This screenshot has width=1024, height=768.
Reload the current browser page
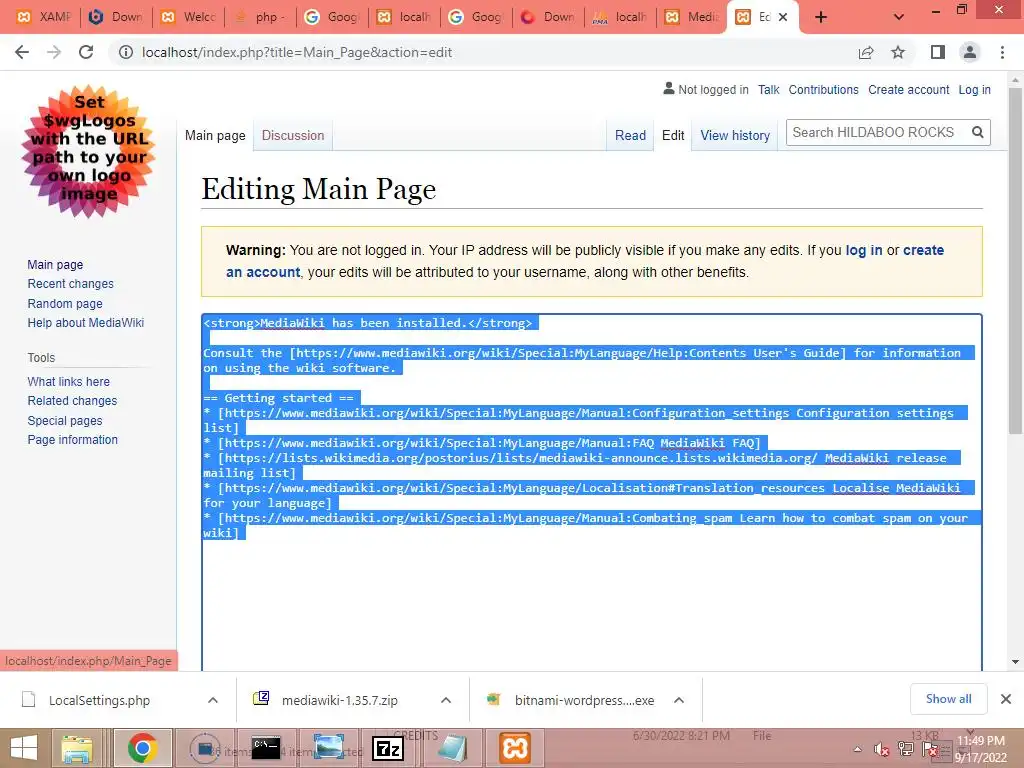[x=86, y=52]
